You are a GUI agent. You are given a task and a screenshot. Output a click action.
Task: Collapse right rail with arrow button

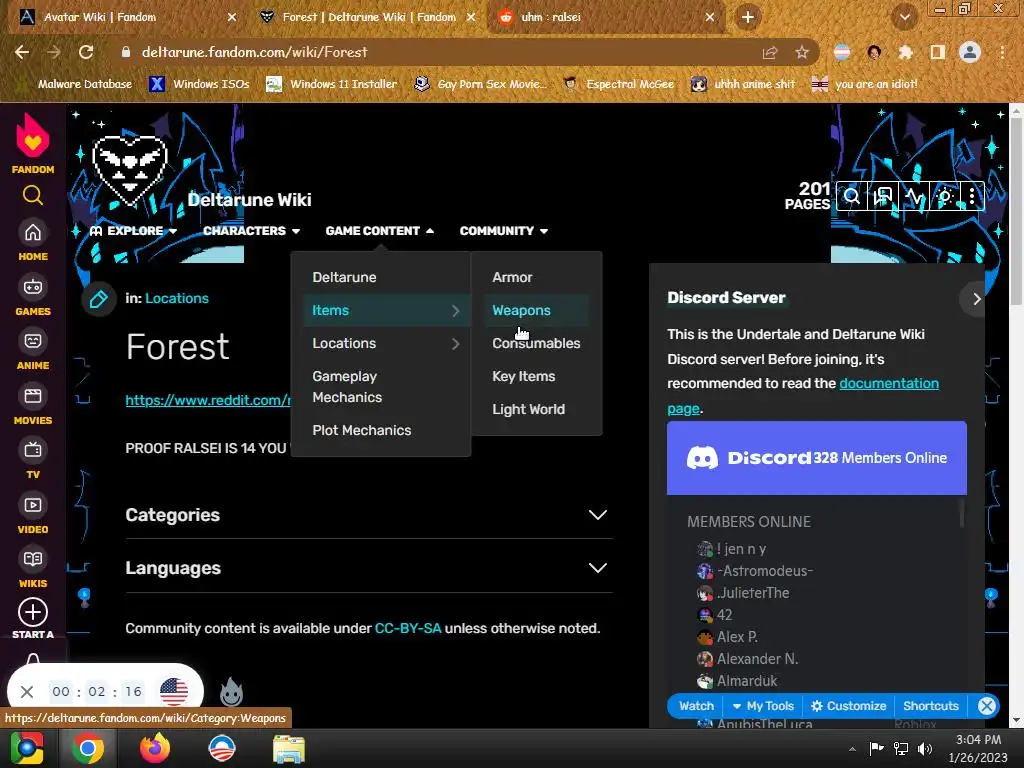(x=976, y=299)
